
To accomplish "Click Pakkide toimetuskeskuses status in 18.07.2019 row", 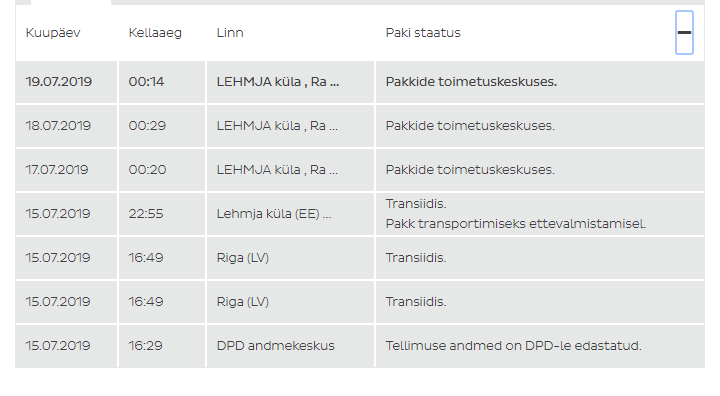I will [x=470, y=126].
